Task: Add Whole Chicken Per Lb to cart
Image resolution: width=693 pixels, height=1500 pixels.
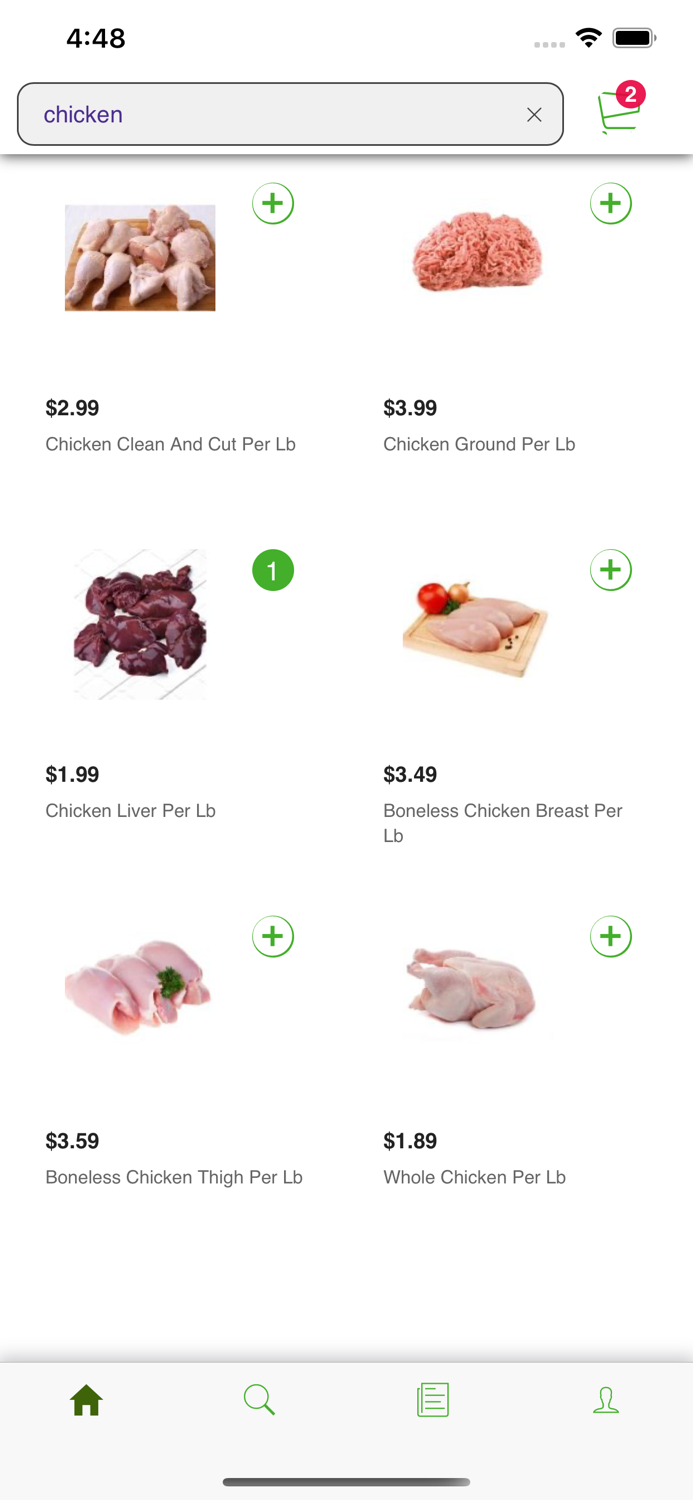Action: click(611, 936)
